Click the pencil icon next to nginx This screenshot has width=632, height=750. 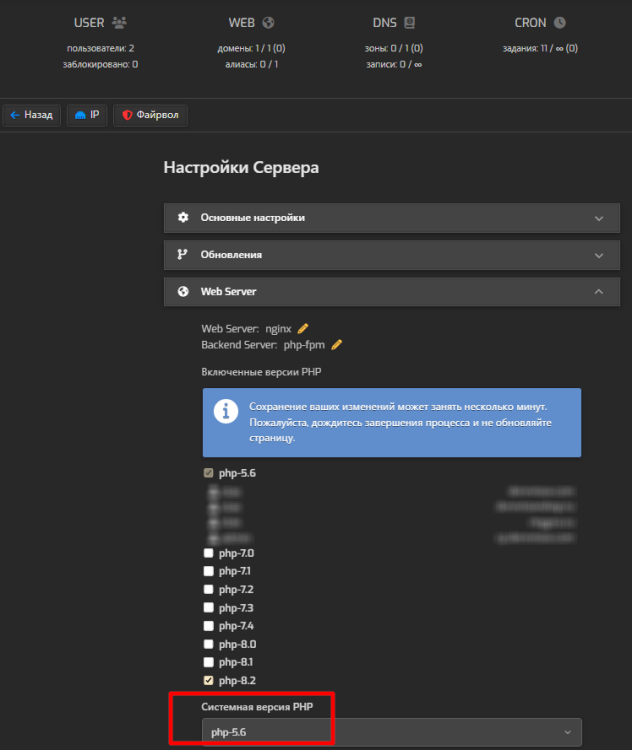(303, 328)
